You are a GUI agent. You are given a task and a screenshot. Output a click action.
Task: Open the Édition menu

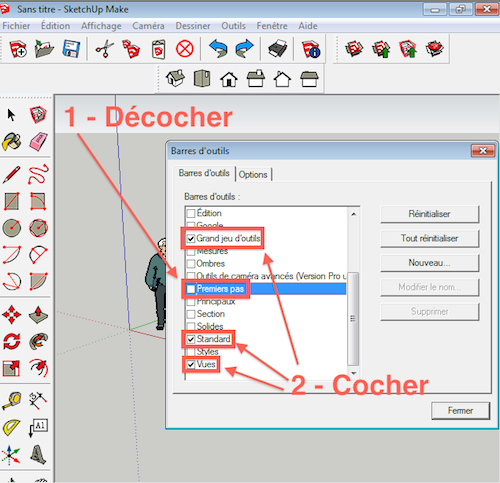(55, 26)
